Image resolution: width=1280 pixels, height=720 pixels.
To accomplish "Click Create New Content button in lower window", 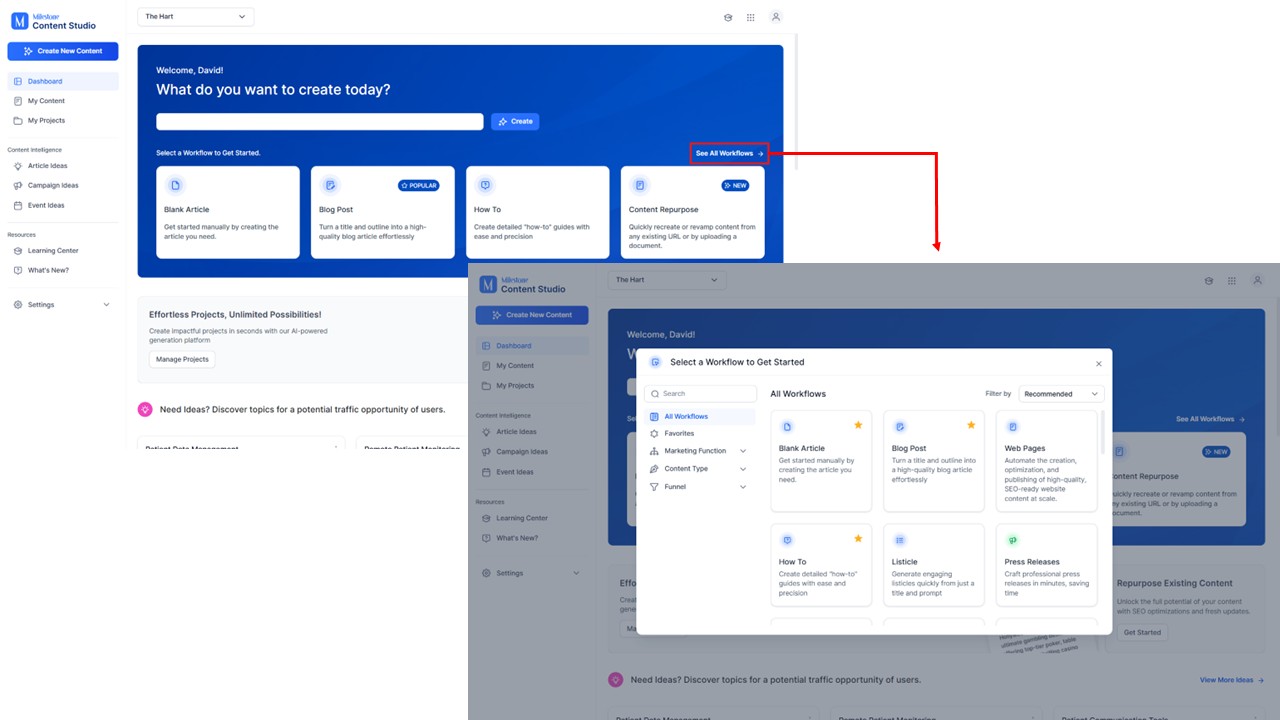I will [x=532, y=315].
